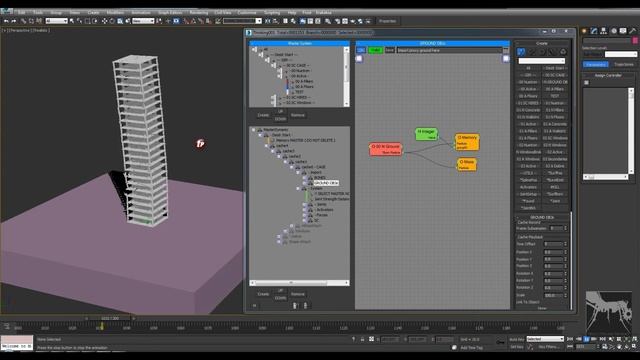The image size is (640, 360).
Task: Open the Edit menu
Action: tap(22, 12)
